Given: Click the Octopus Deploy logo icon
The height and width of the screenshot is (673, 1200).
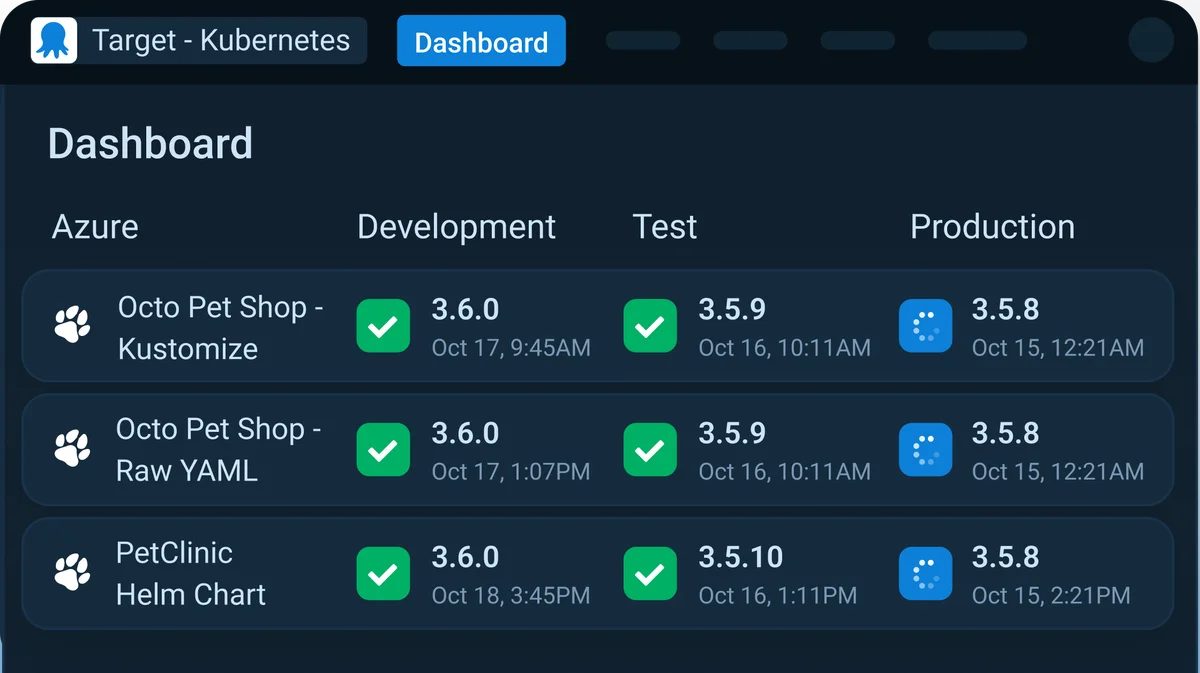Looking at the screenshot, I should [x=55, y=40].
